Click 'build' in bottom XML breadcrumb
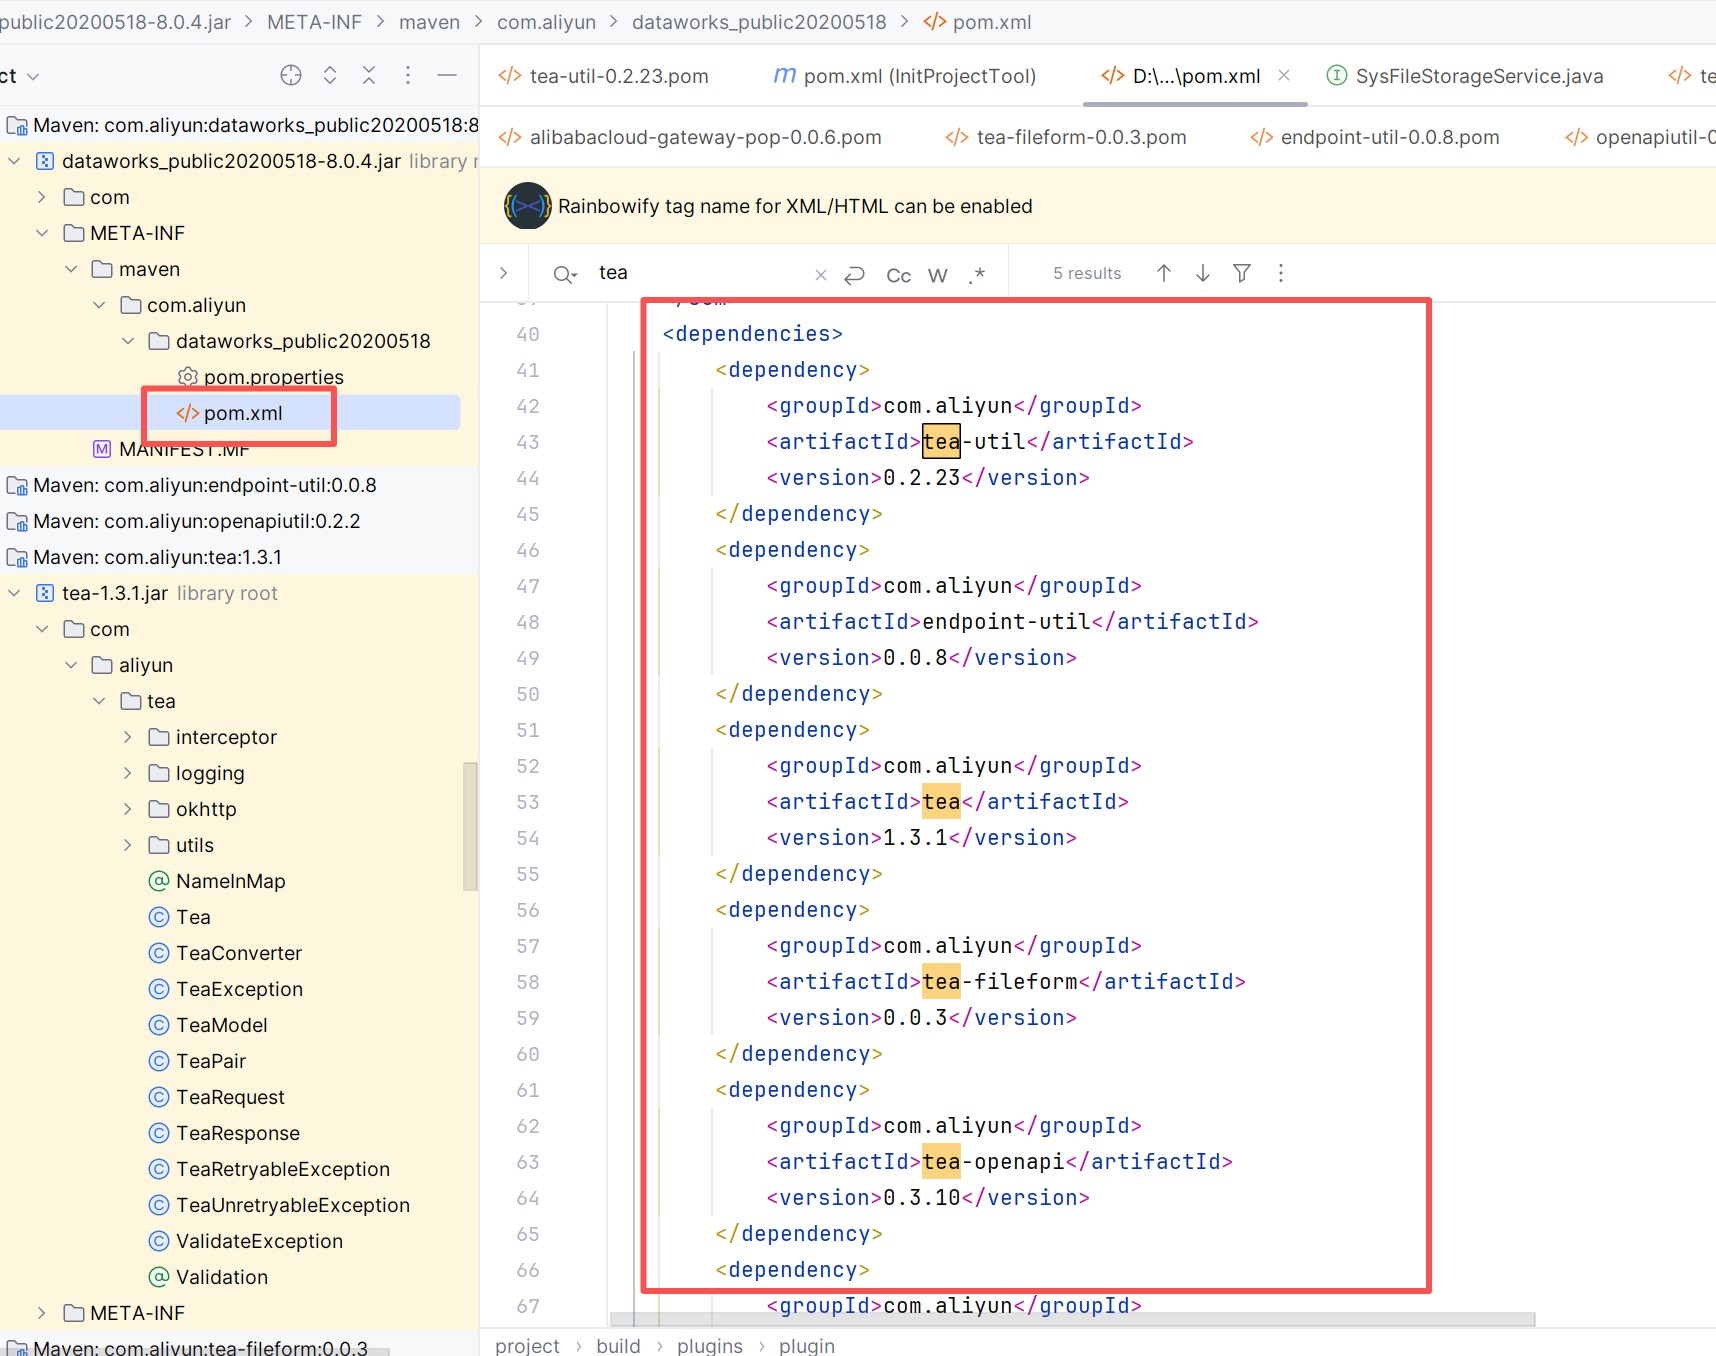1716x1356 pixels. (619, 1346)
